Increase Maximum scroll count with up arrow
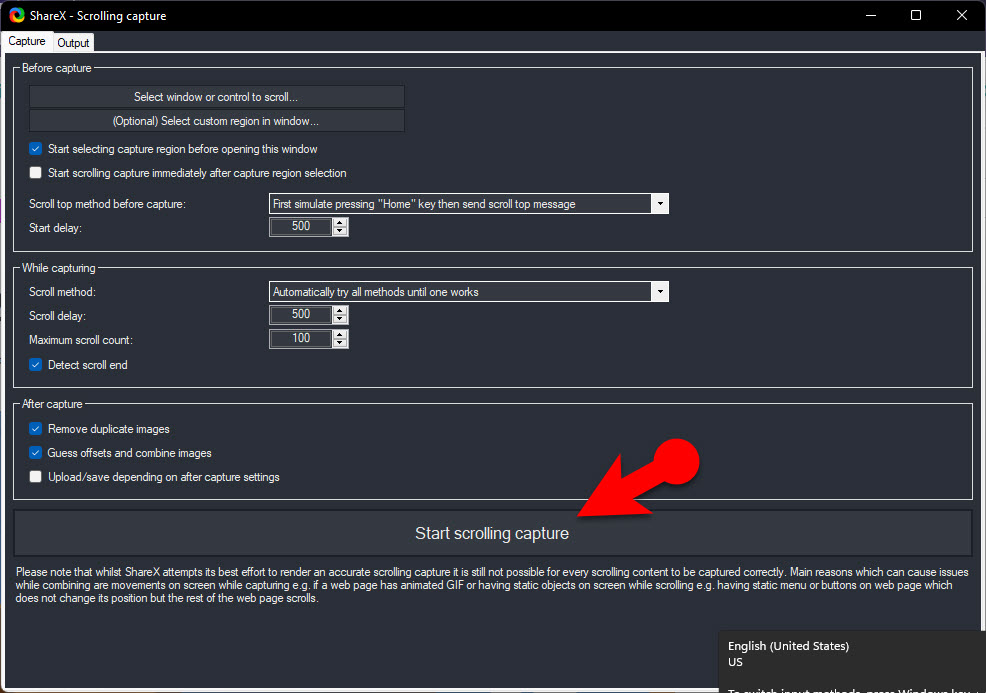 click(x=340, y=334)
